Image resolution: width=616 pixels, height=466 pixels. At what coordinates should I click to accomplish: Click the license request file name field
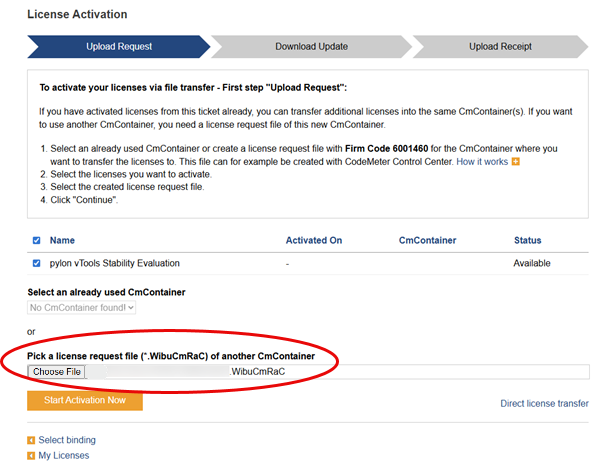click(337, 372)
